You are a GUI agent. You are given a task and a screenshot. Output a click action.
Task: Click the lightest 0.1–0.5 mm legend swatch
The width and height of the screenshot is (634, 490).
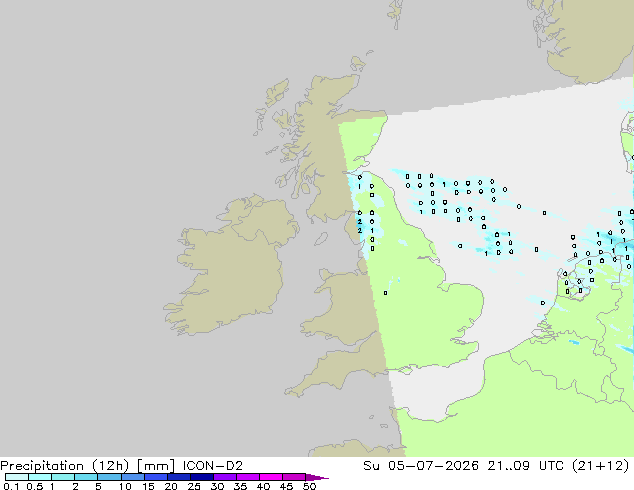click(17, 477)
